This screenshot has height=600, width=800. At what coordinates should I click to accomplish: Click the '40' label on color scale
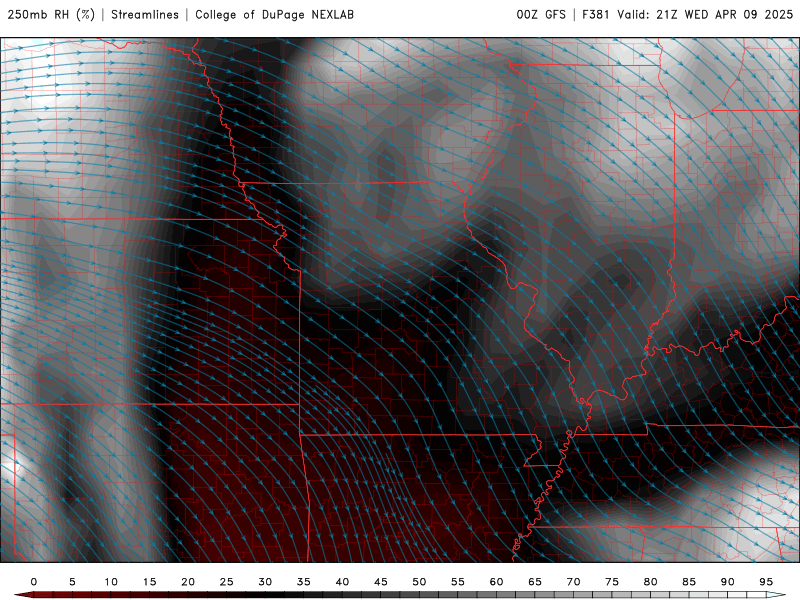tap(342, 582)
